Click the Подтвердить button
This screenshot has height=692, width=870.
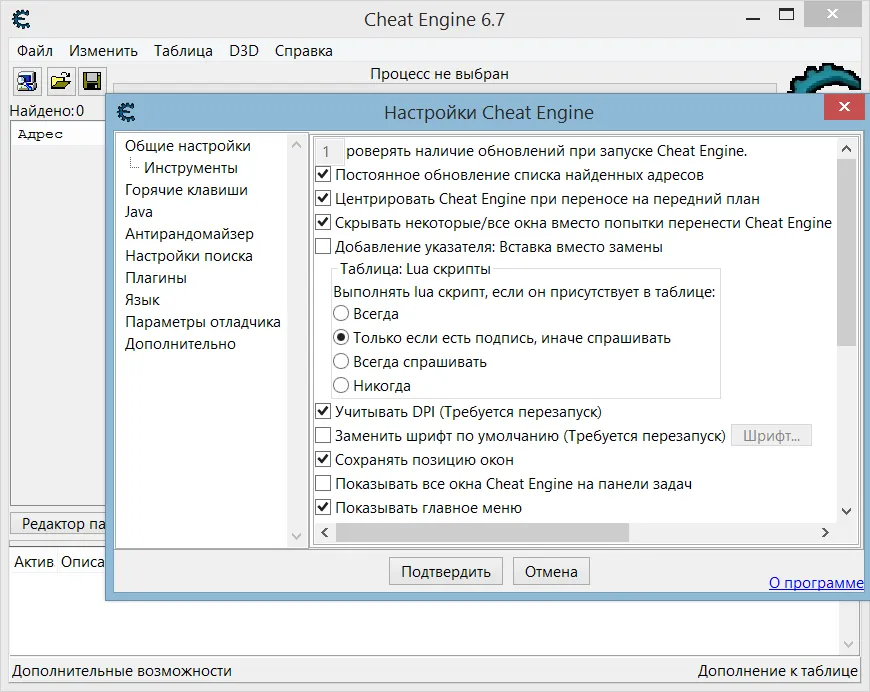pyautogui.click(x=446, y=572)
